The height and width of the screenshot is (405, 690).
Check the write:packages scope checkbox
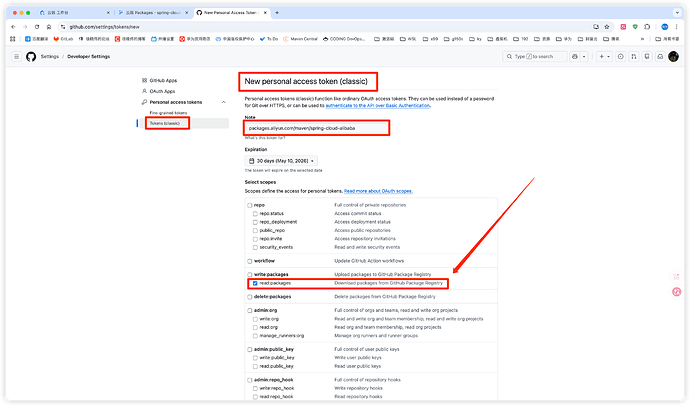point(250,274)
